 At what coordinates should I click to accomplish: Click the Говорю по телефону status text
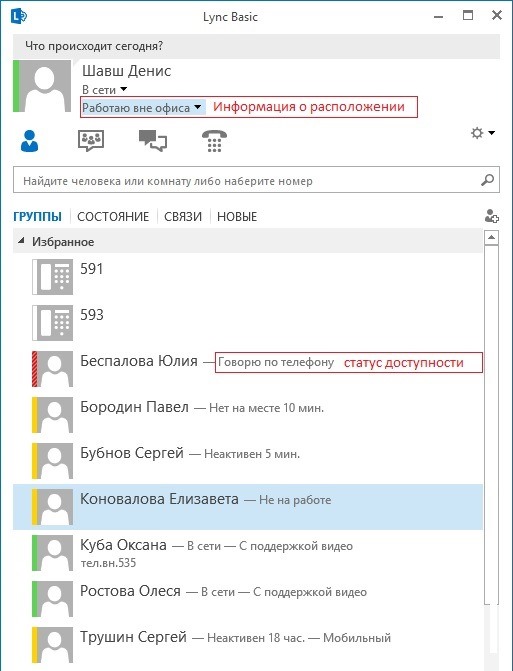[276, 362]
